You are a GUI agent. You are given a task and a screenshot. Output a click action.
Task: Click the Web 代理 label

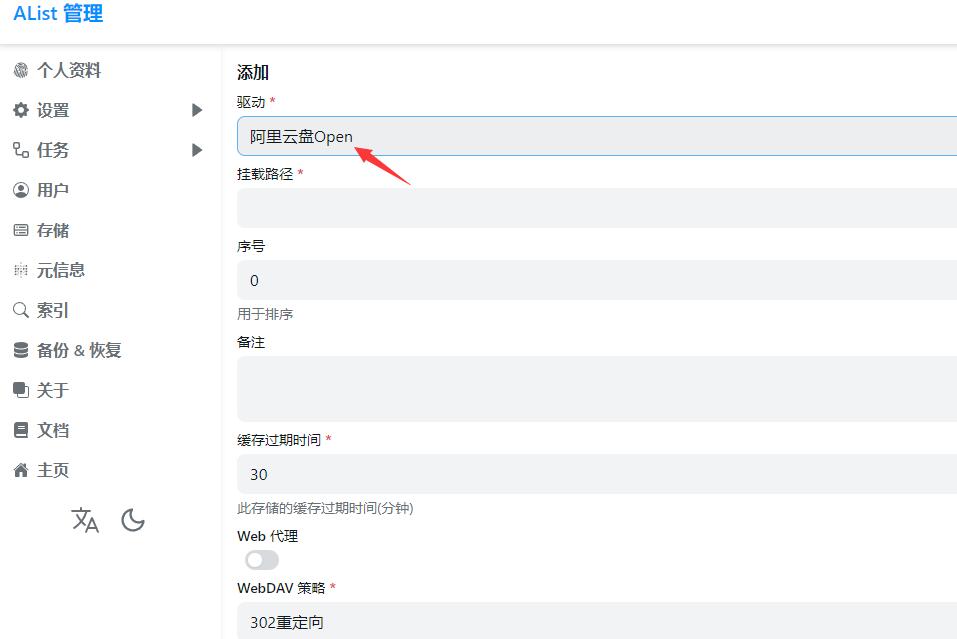point(267,536)
